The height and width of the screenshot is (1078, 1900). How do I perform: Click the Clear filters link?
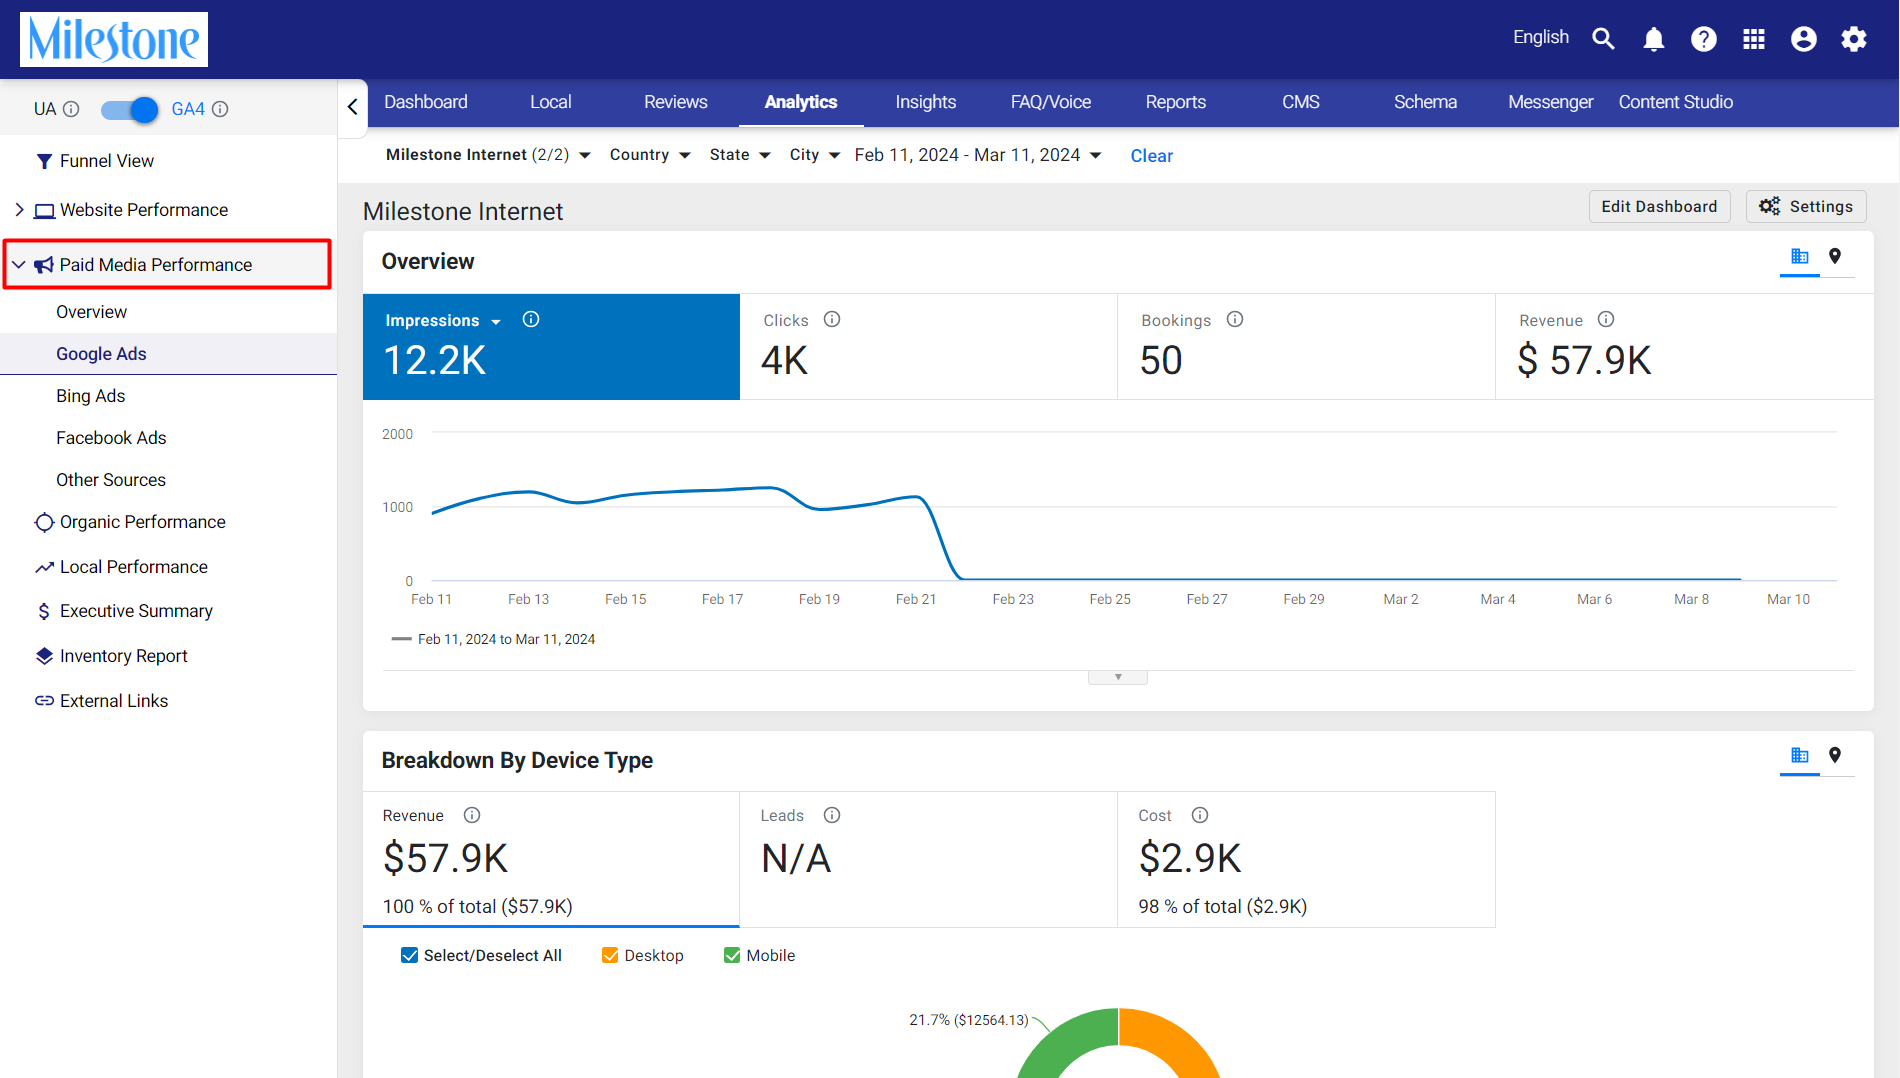click(1152, 156)
